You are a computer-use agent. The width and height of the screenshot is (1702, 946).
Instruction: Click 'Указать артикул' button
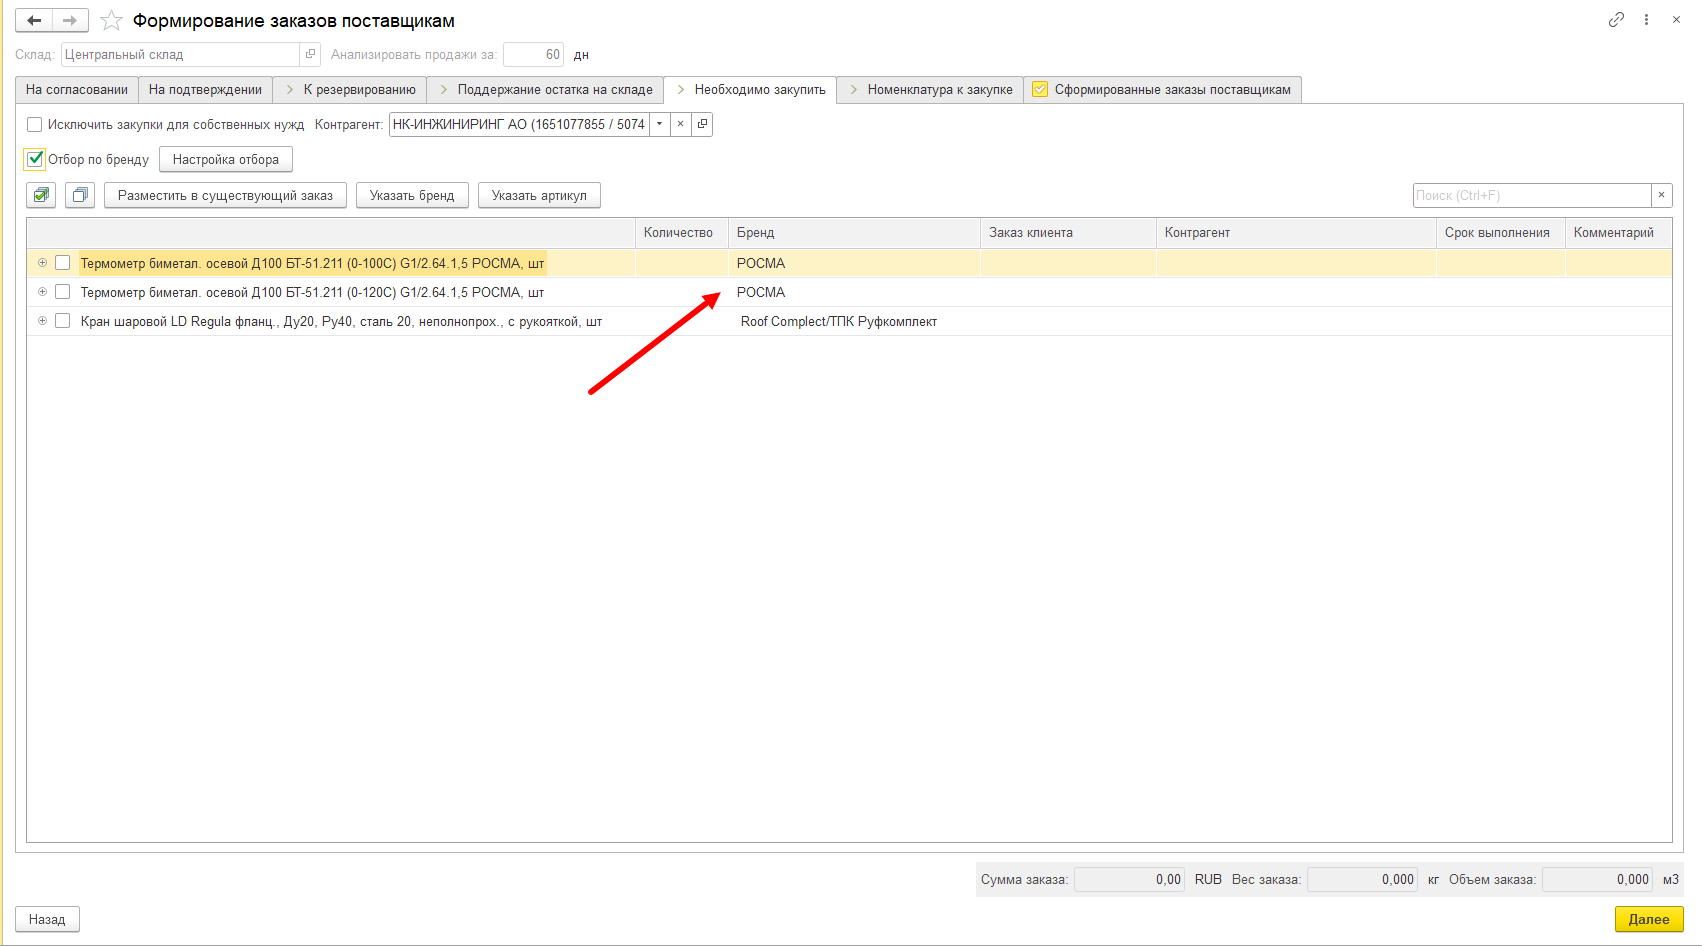539,195
